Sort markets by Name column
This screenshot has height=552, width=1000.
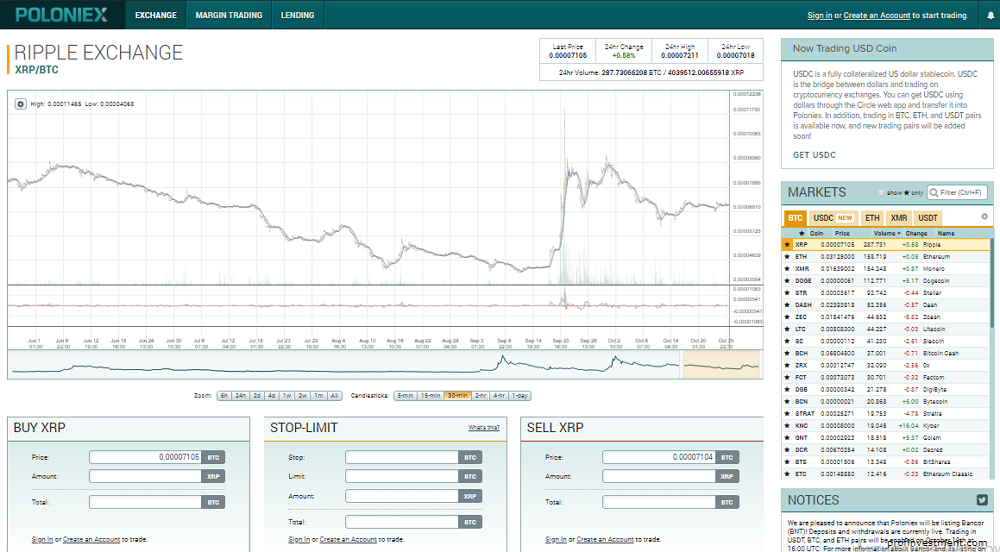point(946,233)
